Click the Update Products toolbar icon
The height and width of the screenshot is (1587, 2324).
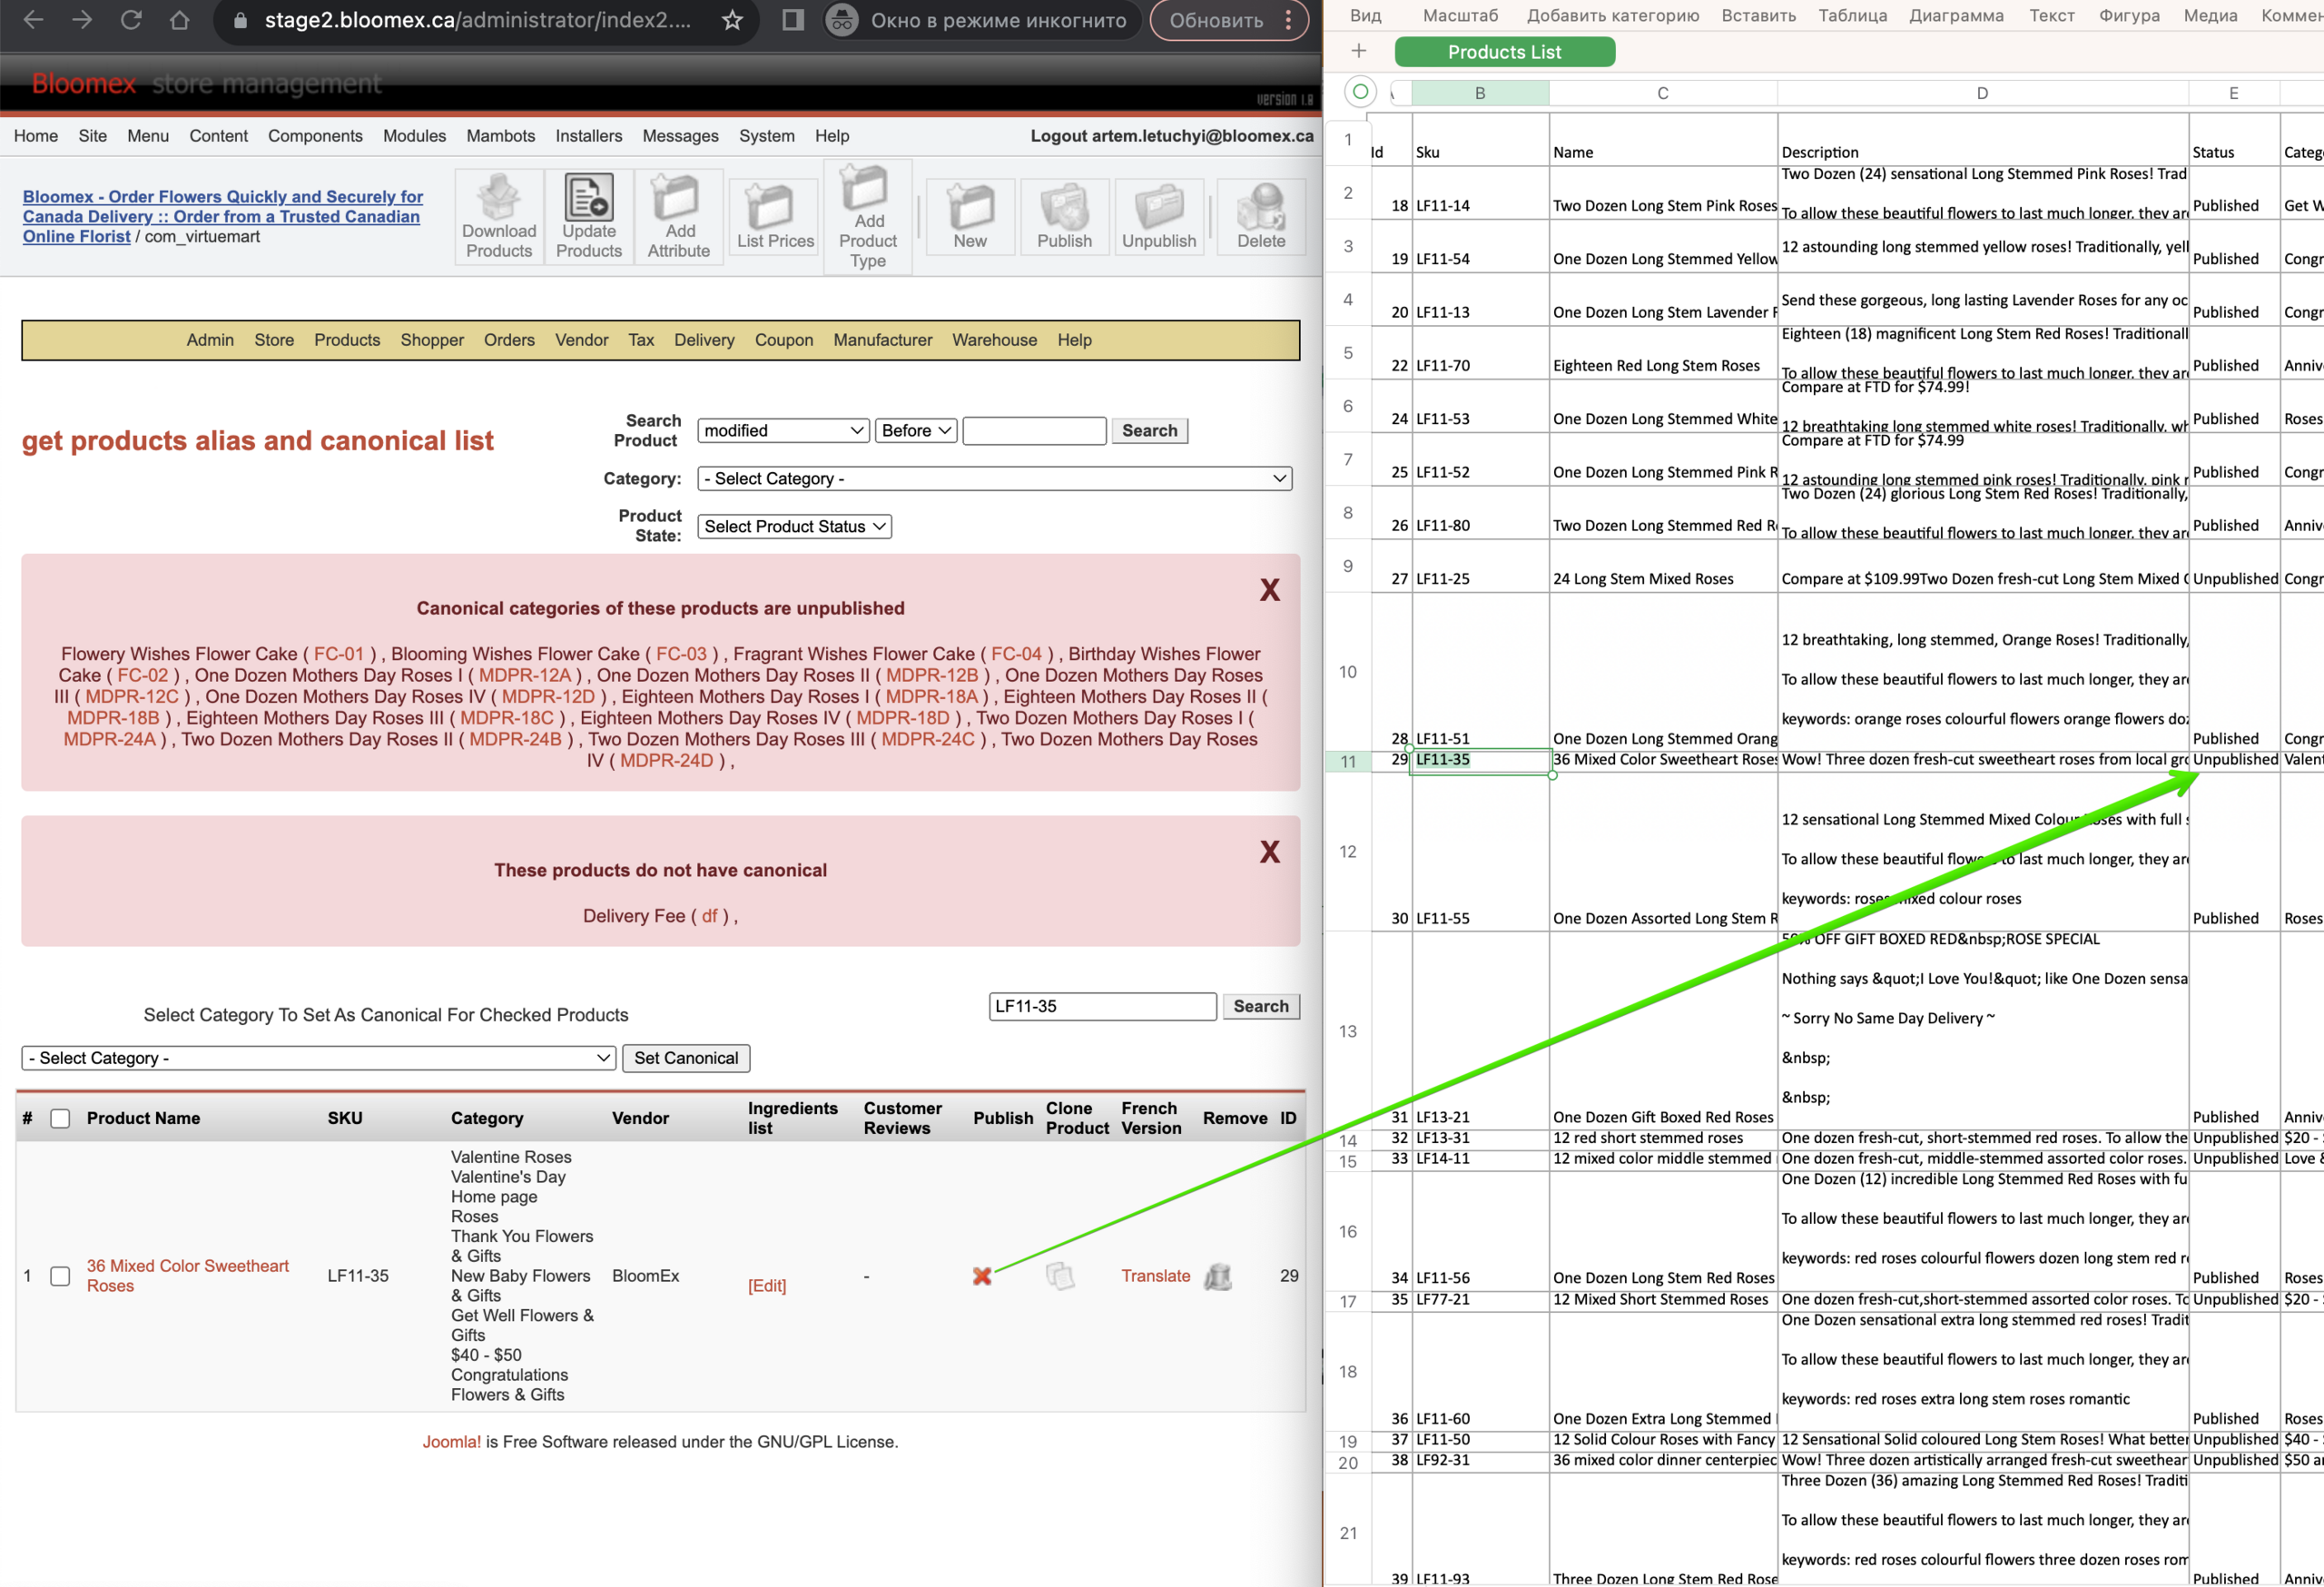point(589,217)
